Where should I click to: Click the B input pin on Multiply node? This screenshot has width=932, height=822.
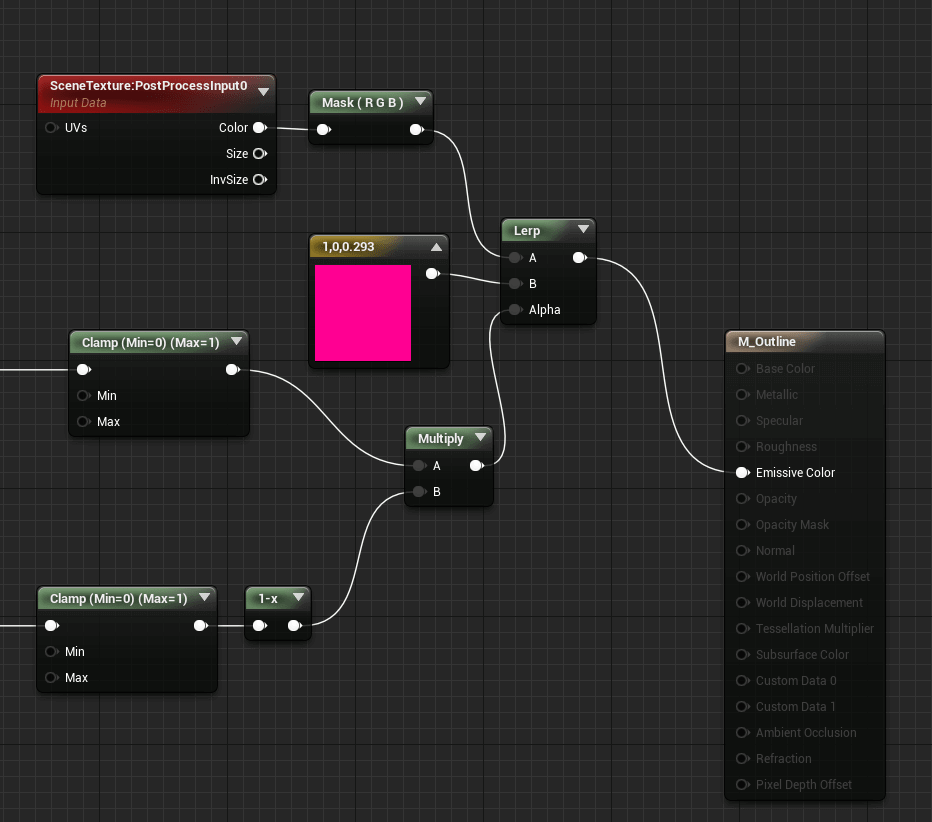[x=420, y=492]
